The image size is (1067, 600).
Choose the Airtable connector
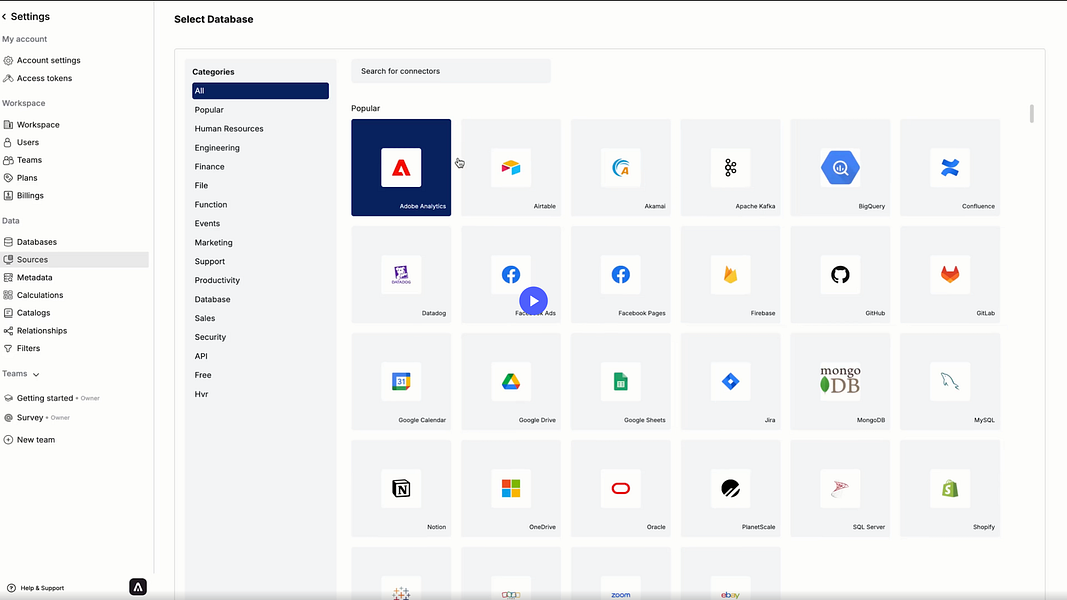tap(511, 167)
